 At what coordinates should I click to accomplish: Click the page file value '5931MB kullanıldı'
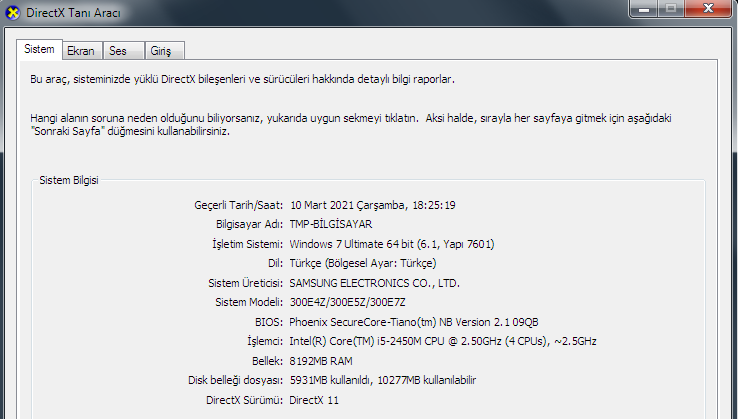[383, 380]
